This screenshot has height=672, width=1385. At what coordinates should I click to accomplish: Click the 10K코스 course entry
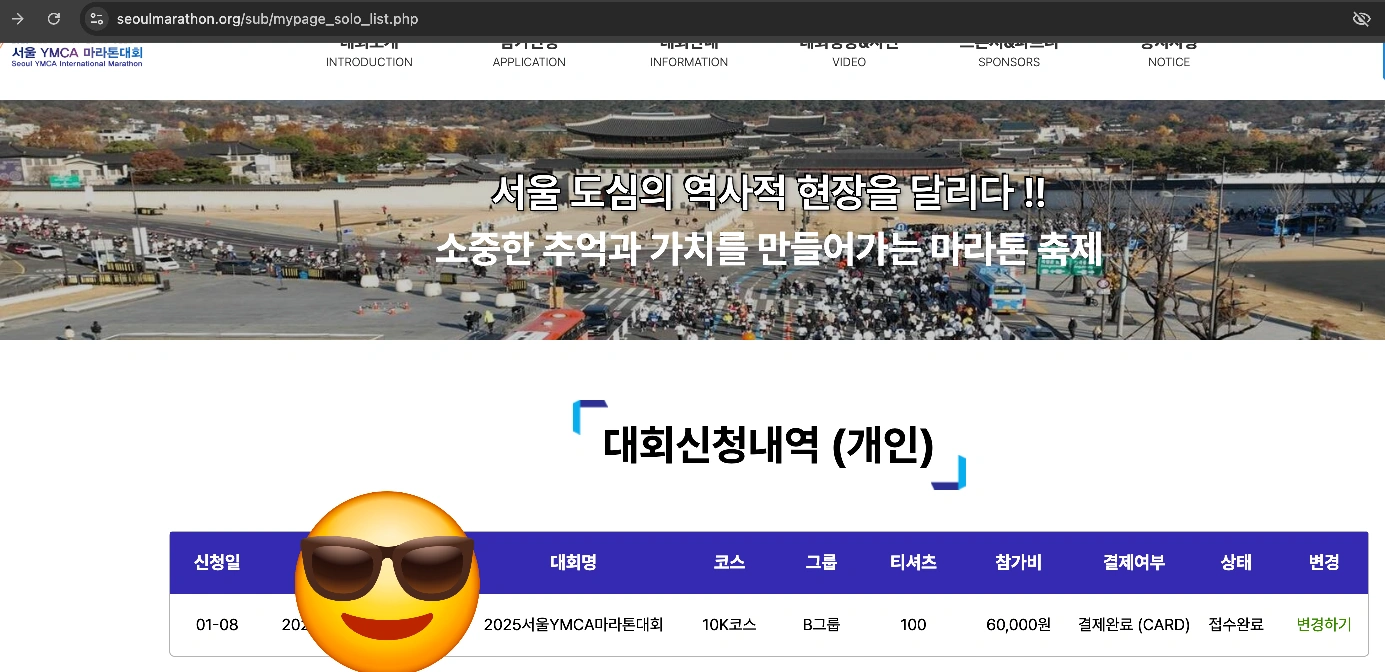[x=728, y=624]
